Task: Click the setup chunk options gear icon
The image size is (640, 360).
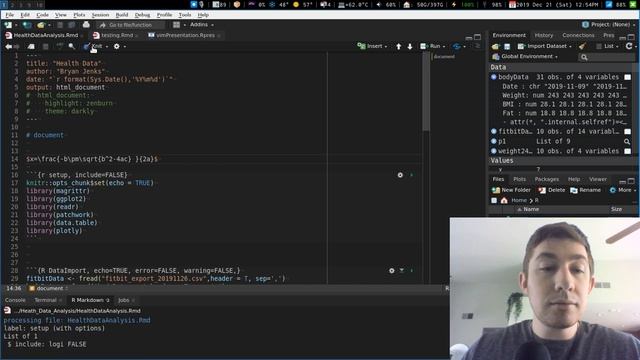Action: tap(400, 175)
